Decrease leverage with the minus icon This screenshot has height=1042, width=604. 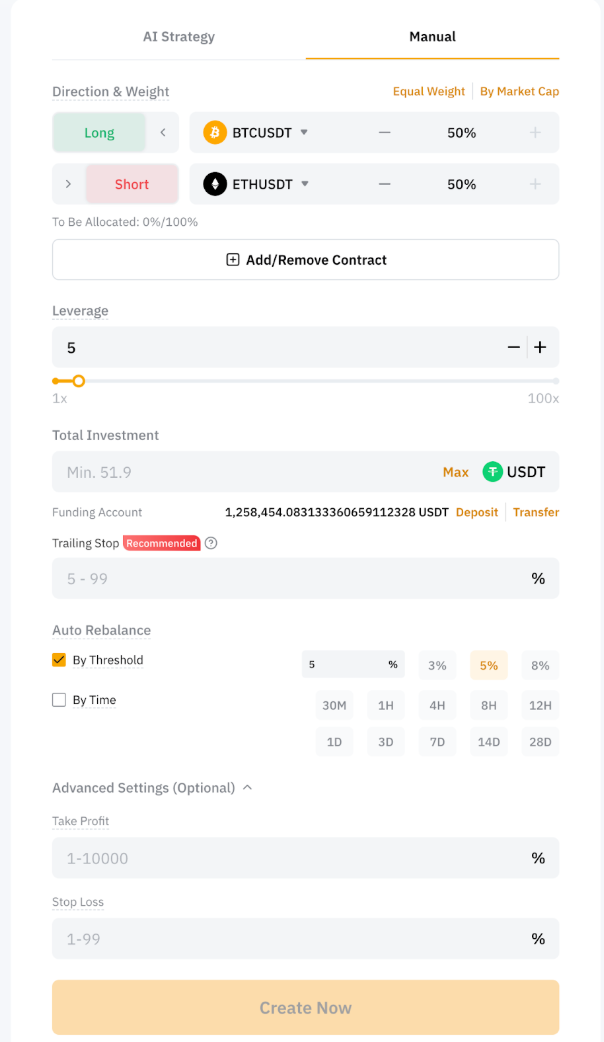[x=514, y=347]
